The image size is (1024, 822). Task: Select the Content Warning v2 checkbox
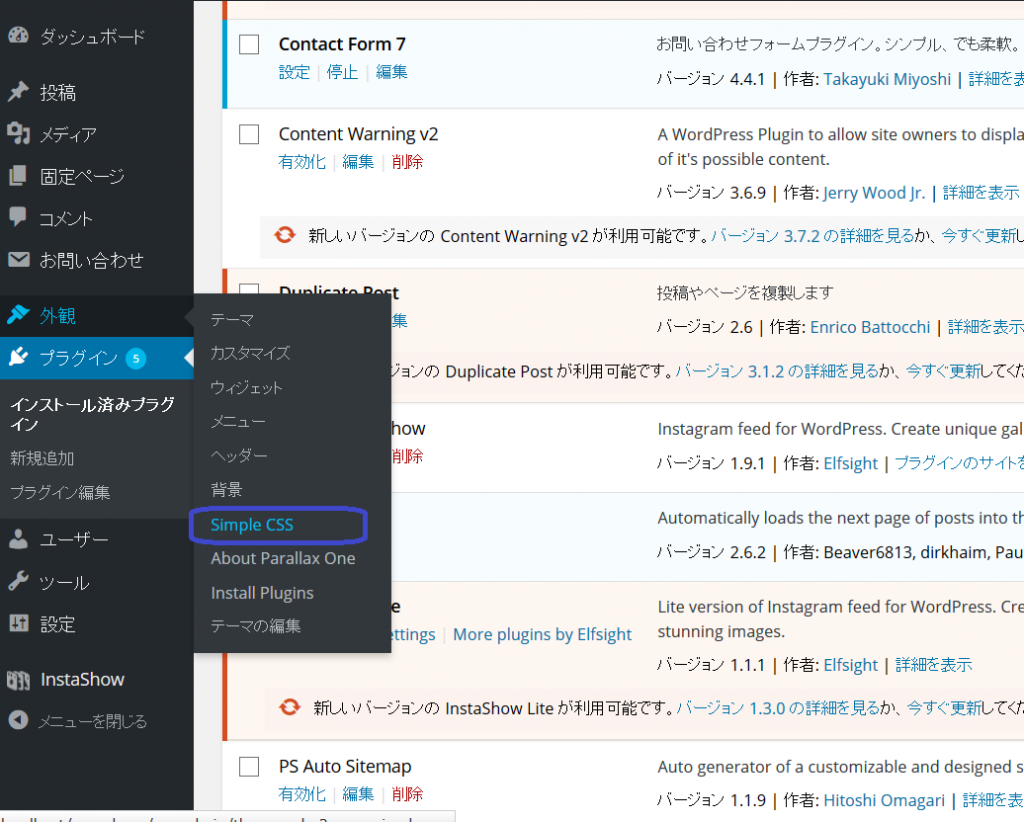point(249,135)
